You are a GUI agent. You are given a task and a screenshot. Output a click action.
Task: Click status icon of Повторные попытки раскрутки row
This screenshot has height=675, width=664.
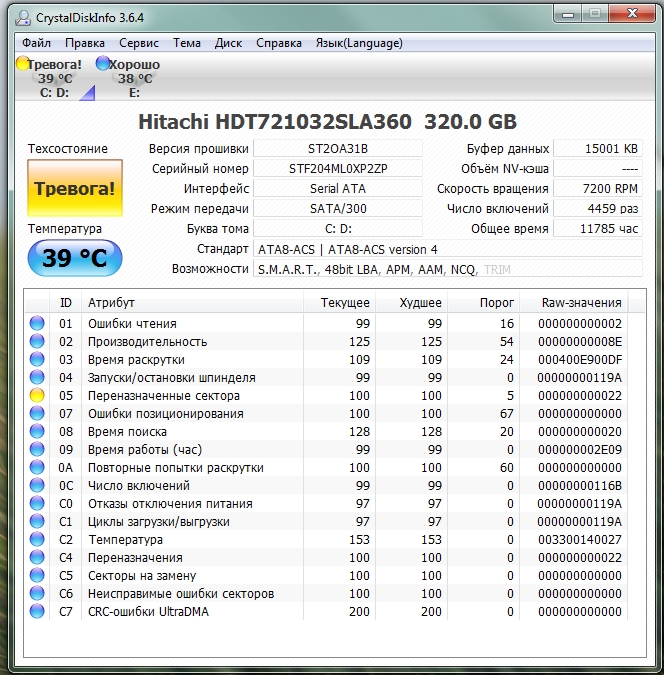pyautogui.click(x=37, y=468)
